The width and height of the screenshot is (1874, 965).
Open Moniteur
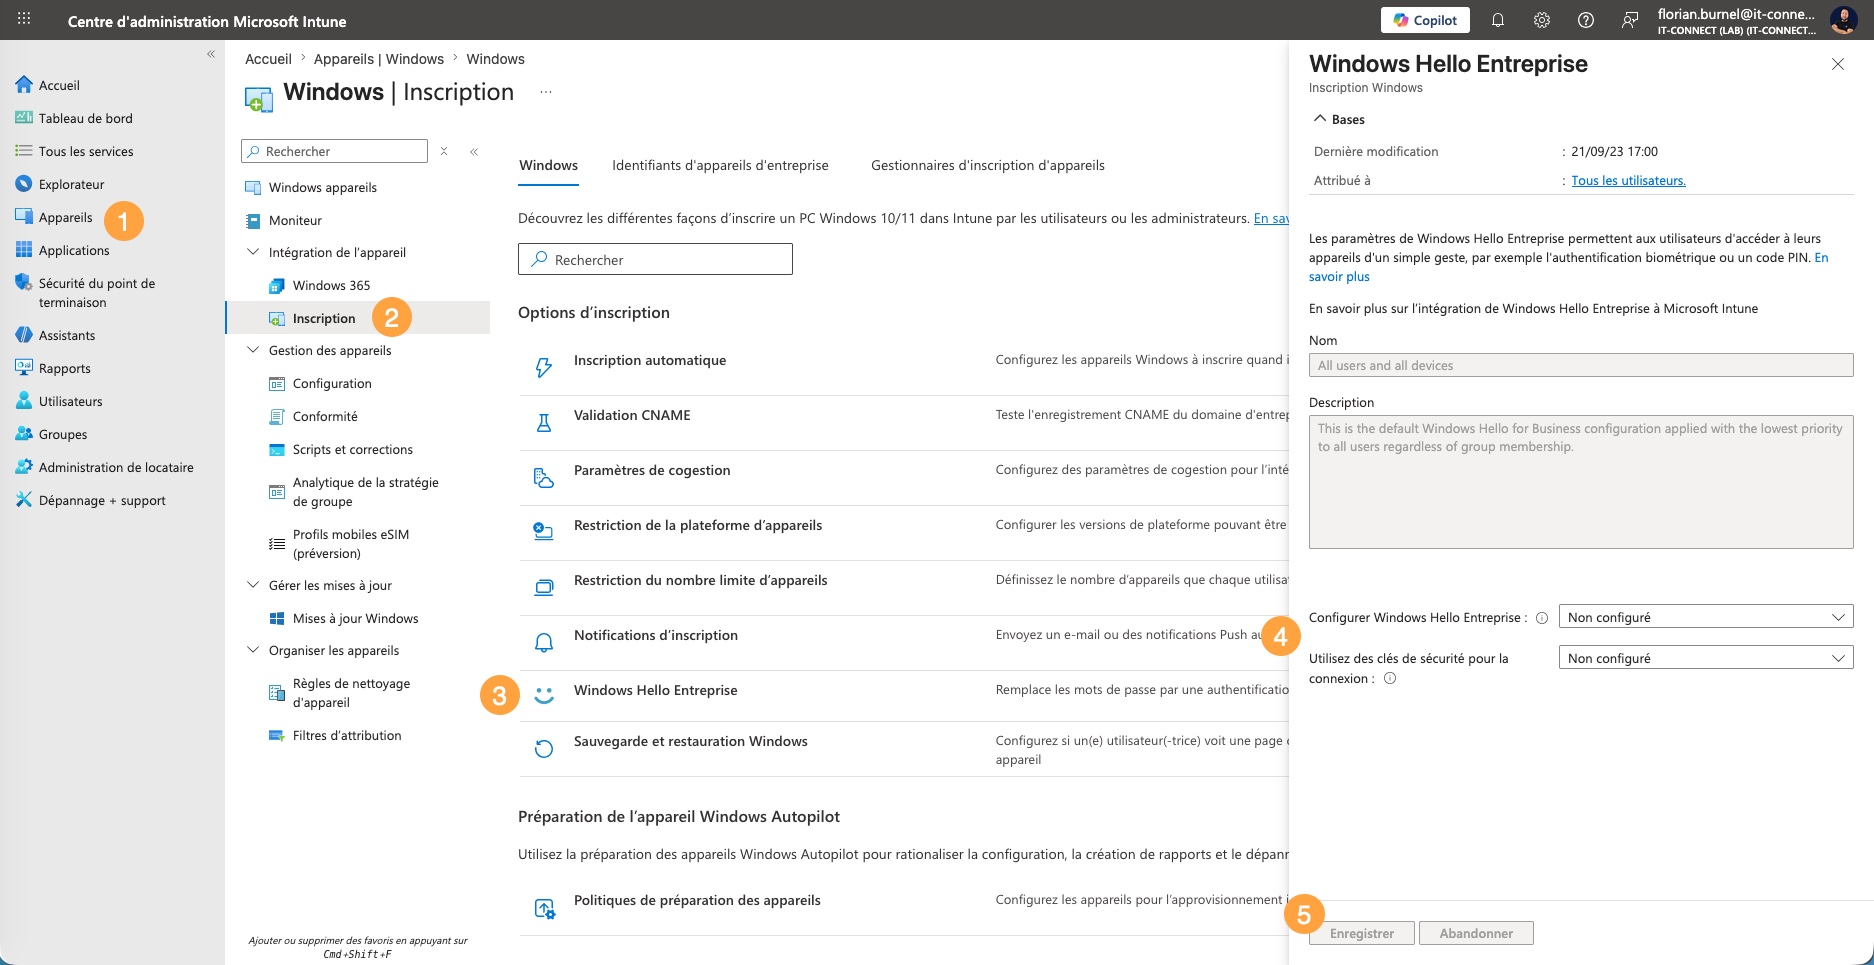click(295, 220)
